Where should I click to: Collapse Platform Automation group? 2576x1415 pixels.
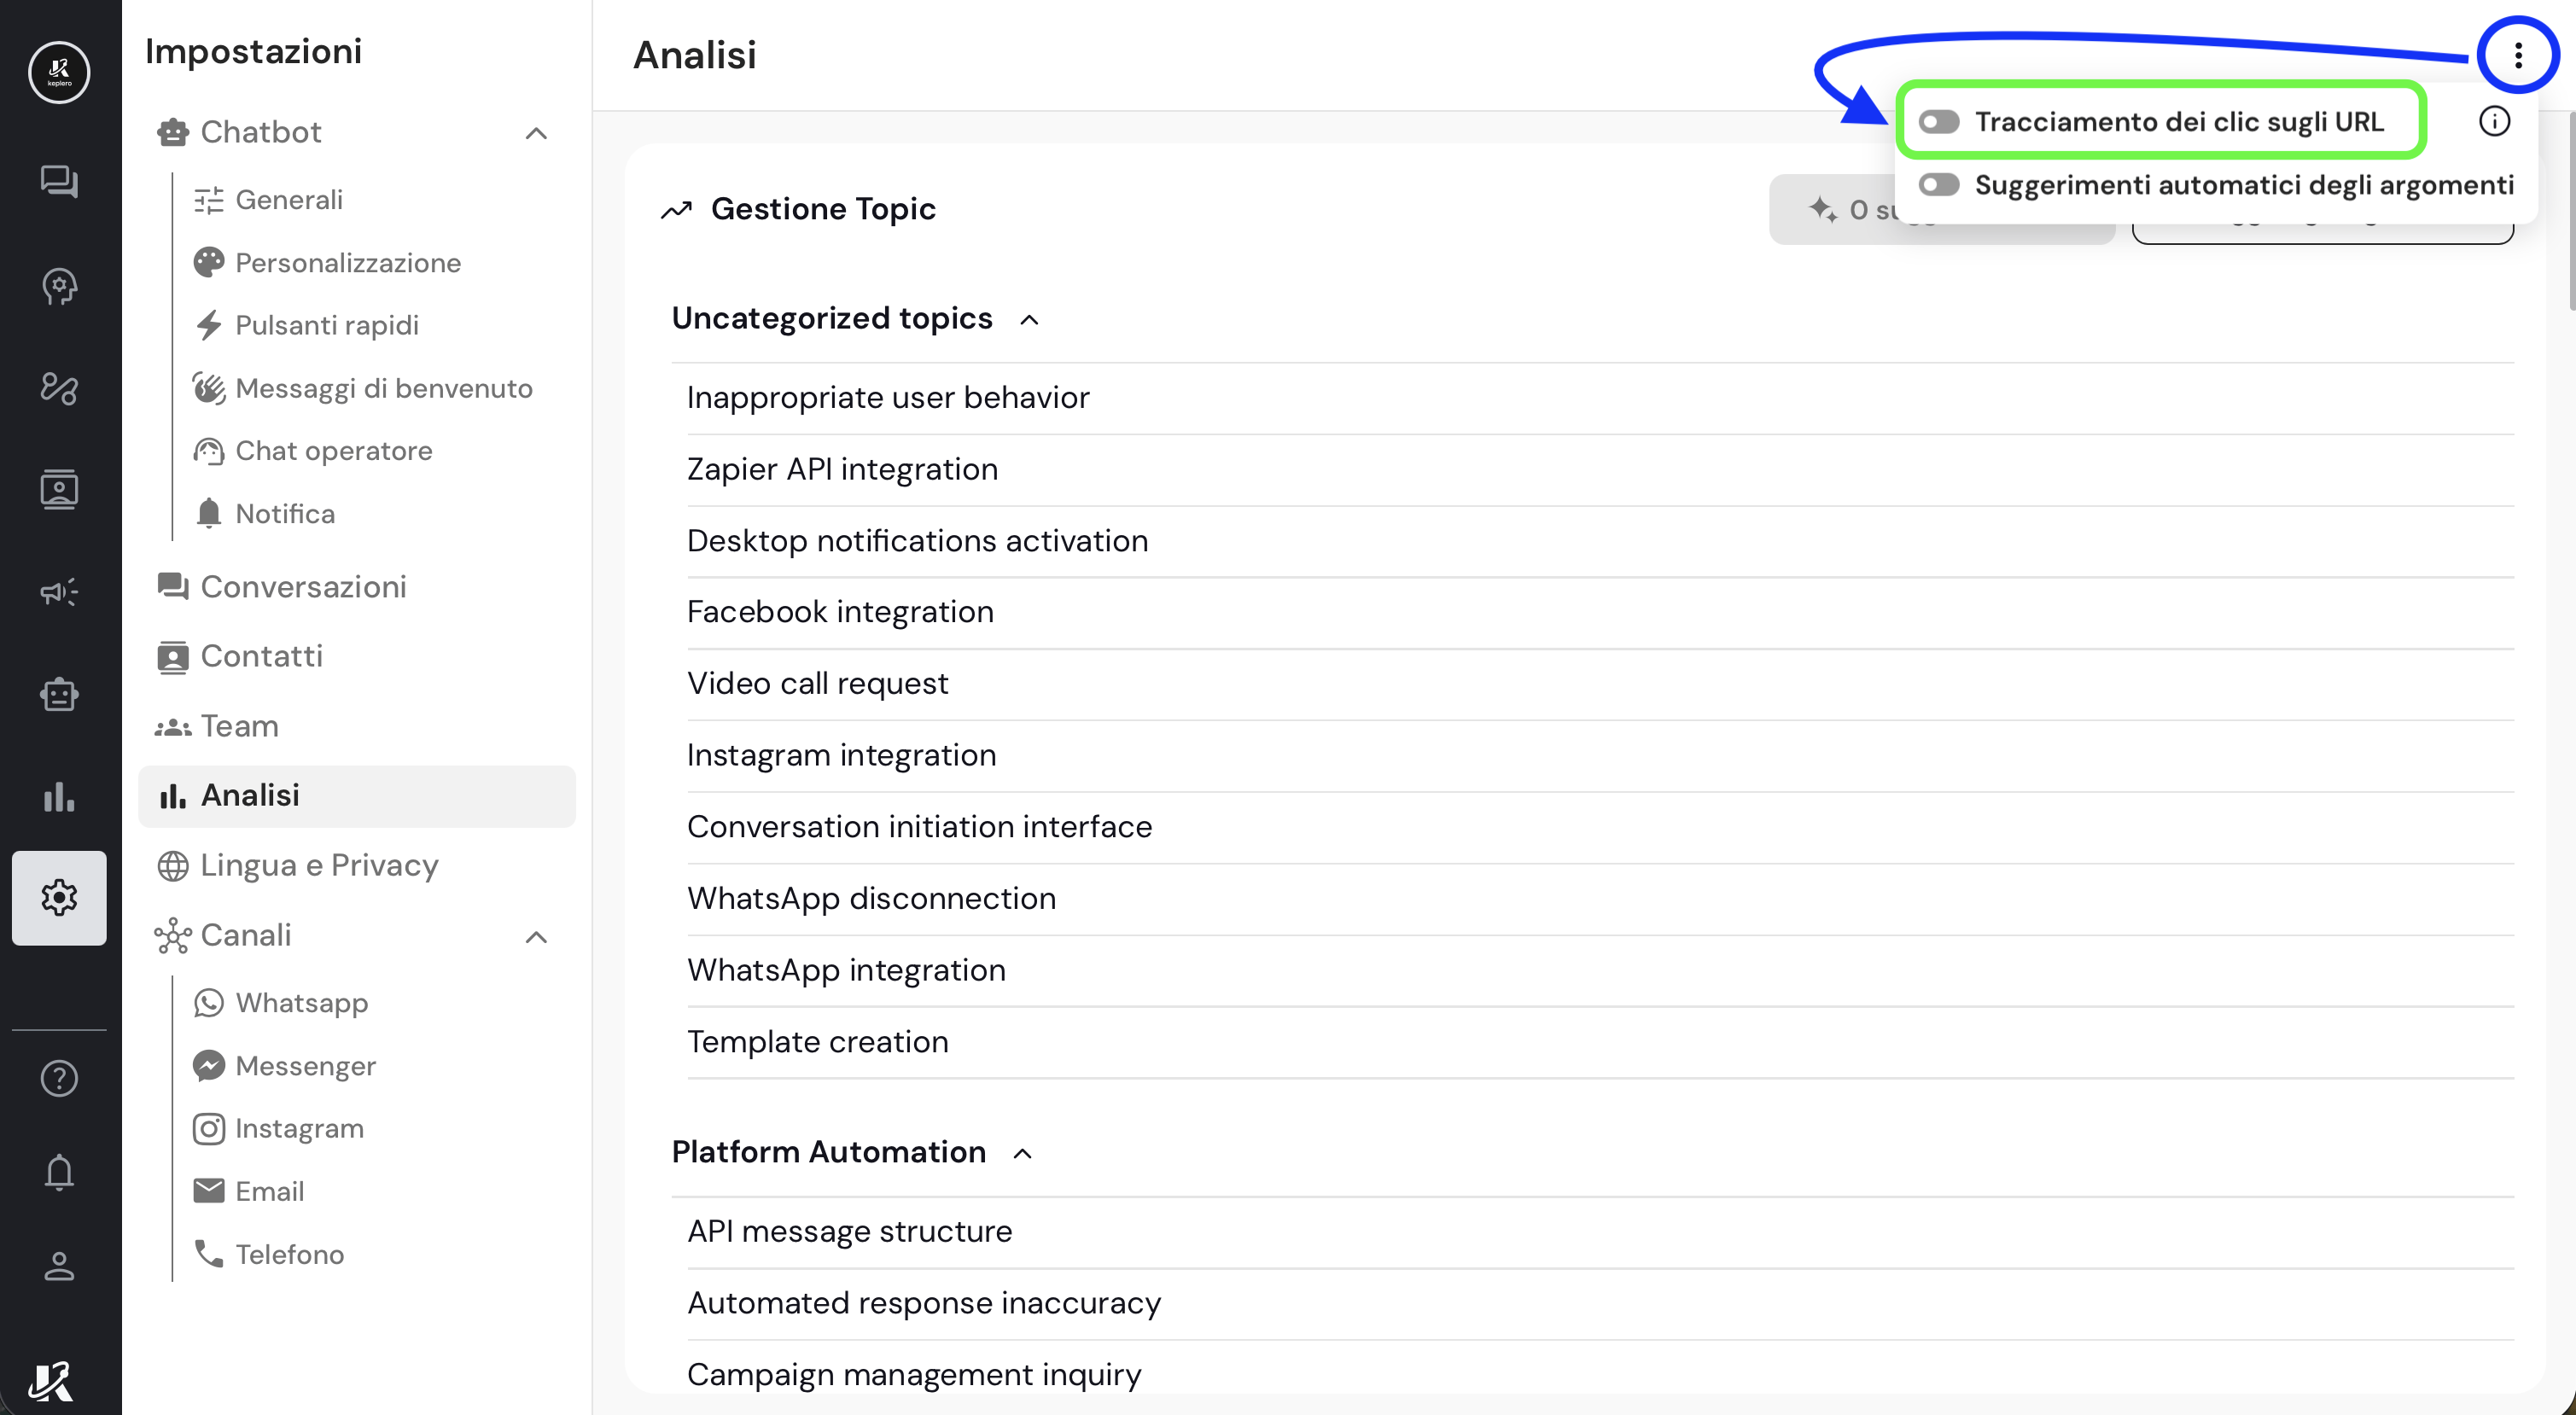point(1022,1154)
